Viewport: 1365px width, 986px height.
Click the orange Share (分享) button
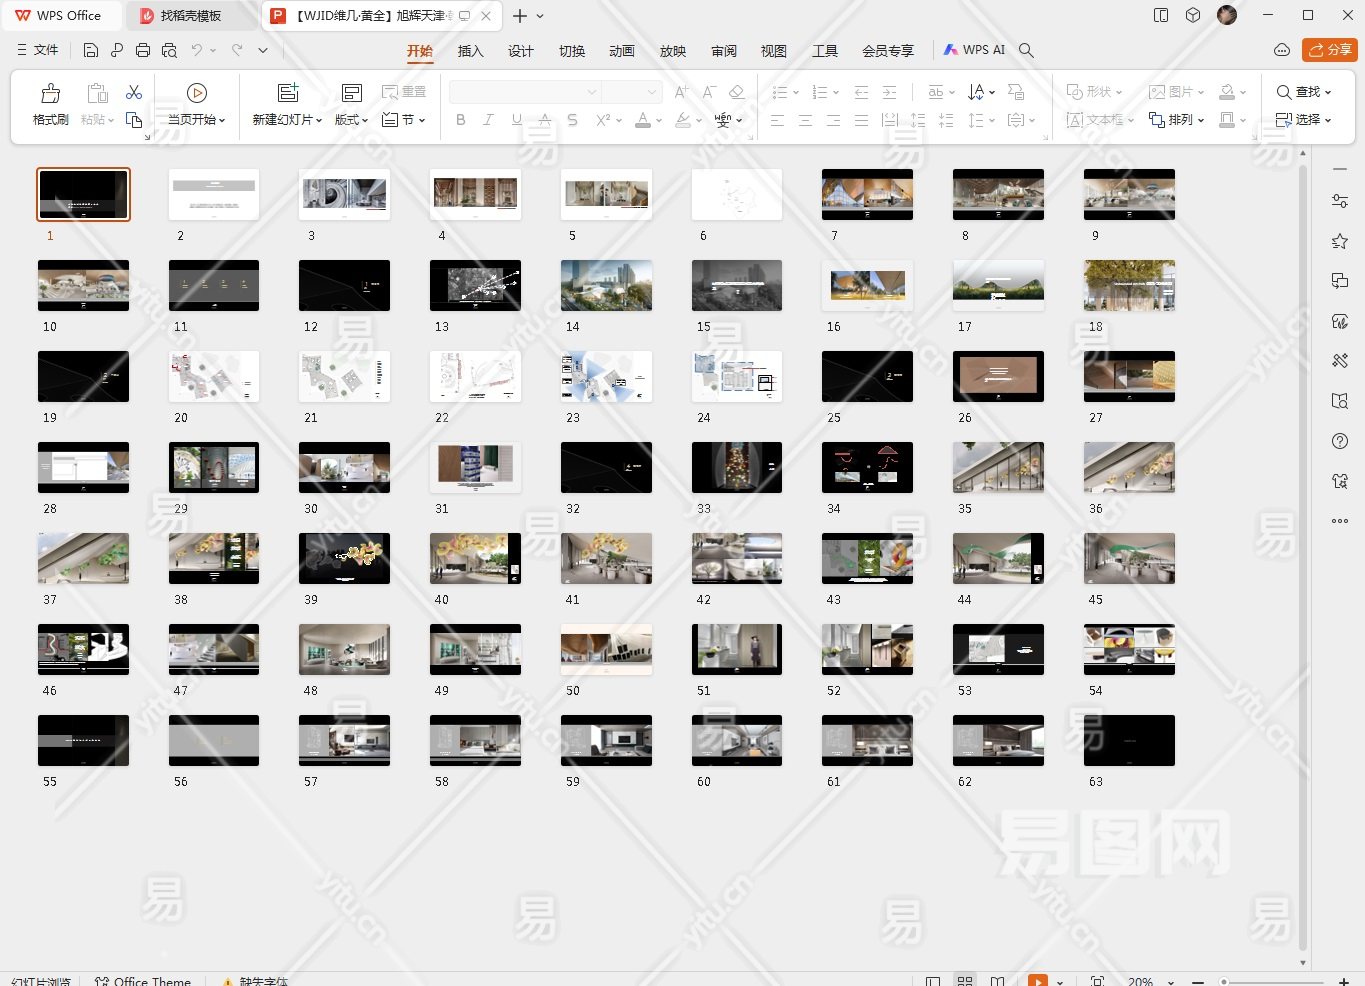tap(1329, 50)
